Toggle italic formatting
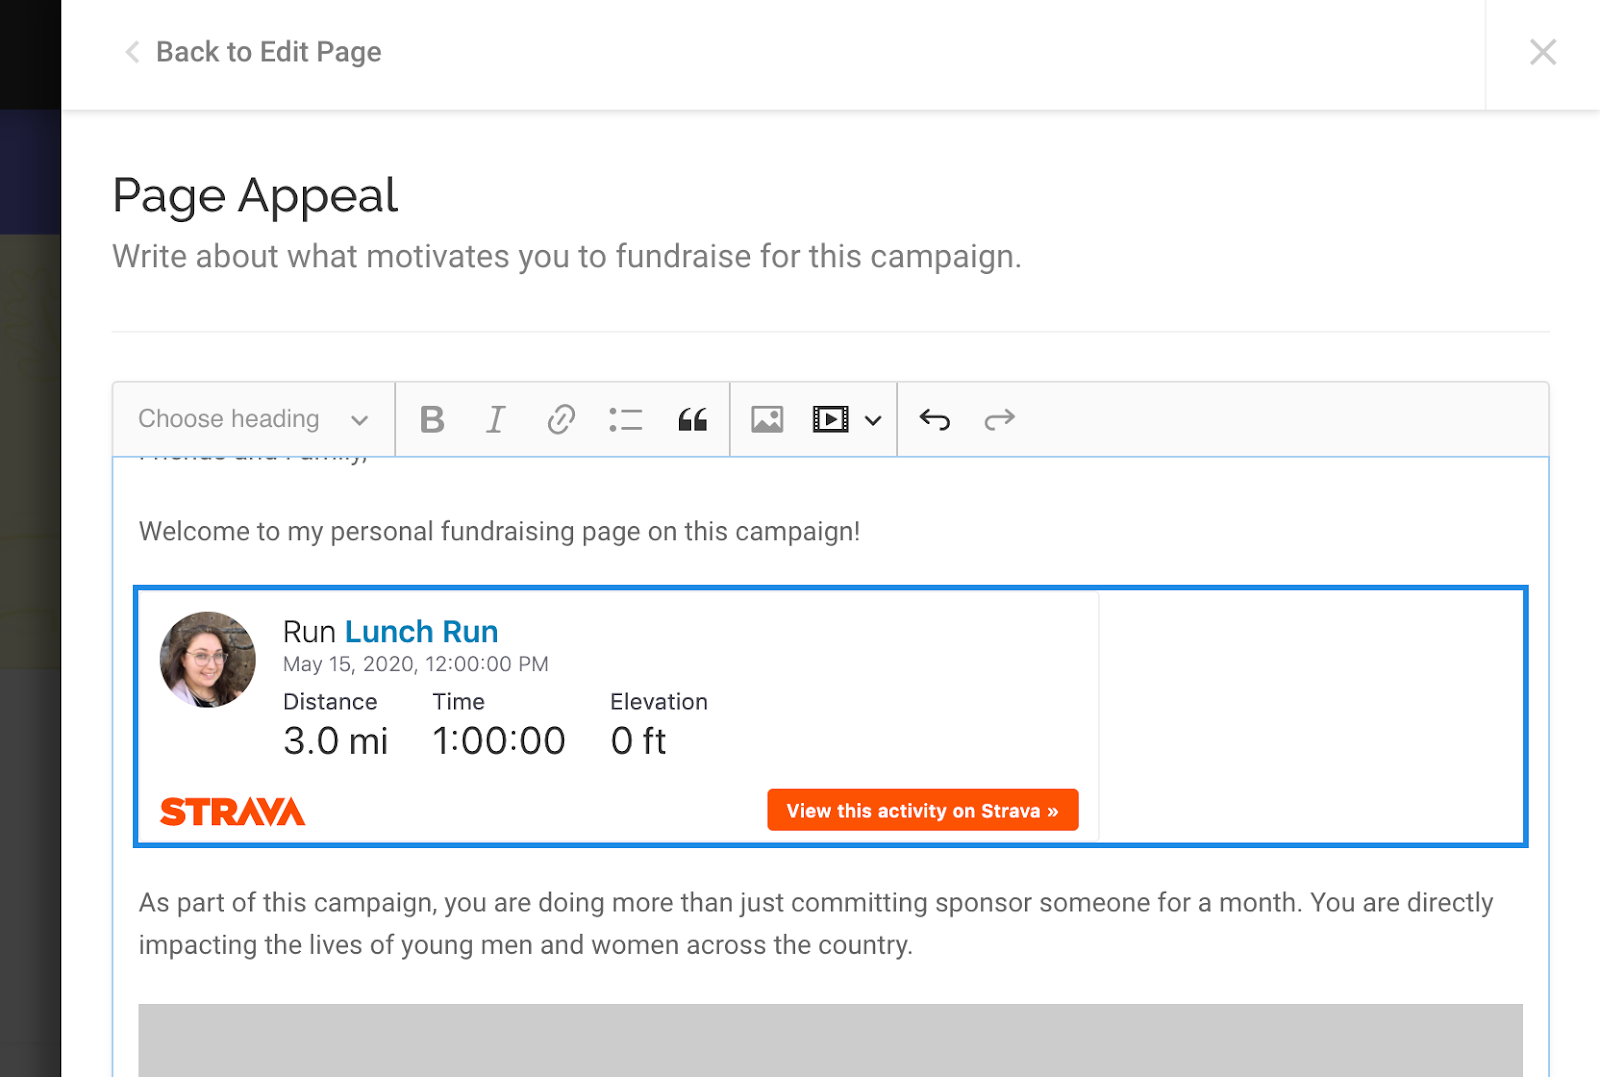1600x1077 pixels. click(496, 419)
